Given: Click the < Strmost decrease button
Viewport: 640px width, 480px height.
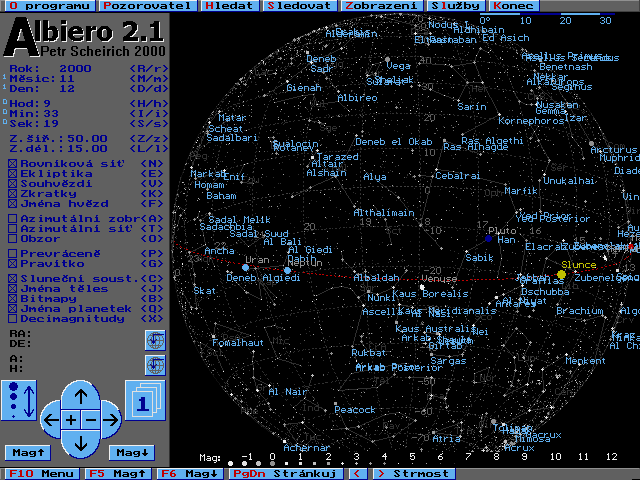Looking at the screenshot, I should pos(358,474).
